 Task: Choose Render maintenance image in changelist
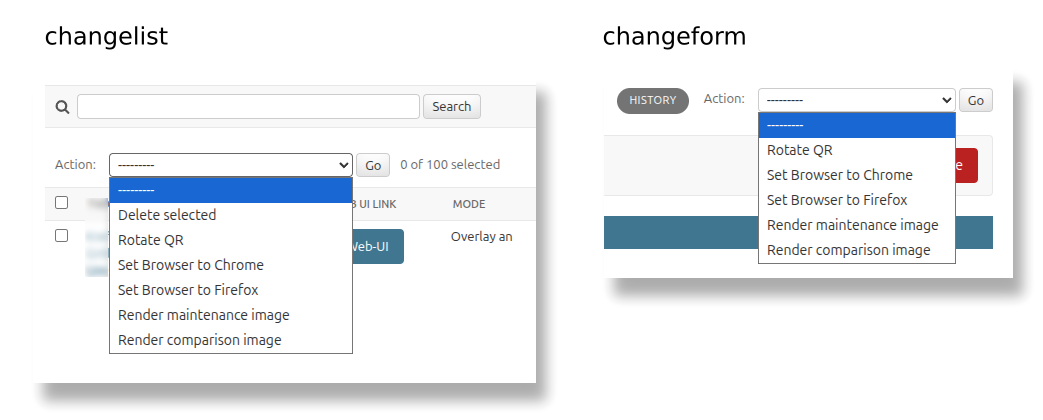(x=204, y=315)
